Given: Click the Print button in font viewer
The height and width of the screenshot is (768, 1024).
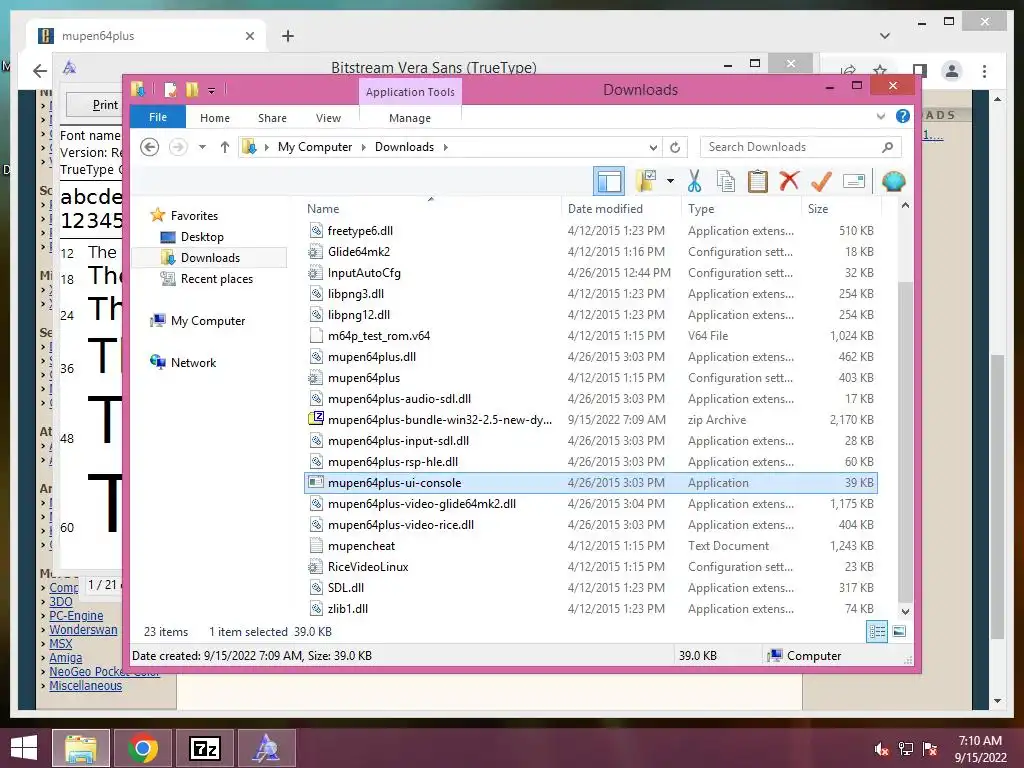Looking at the screenshot, I should pos(105,105).
